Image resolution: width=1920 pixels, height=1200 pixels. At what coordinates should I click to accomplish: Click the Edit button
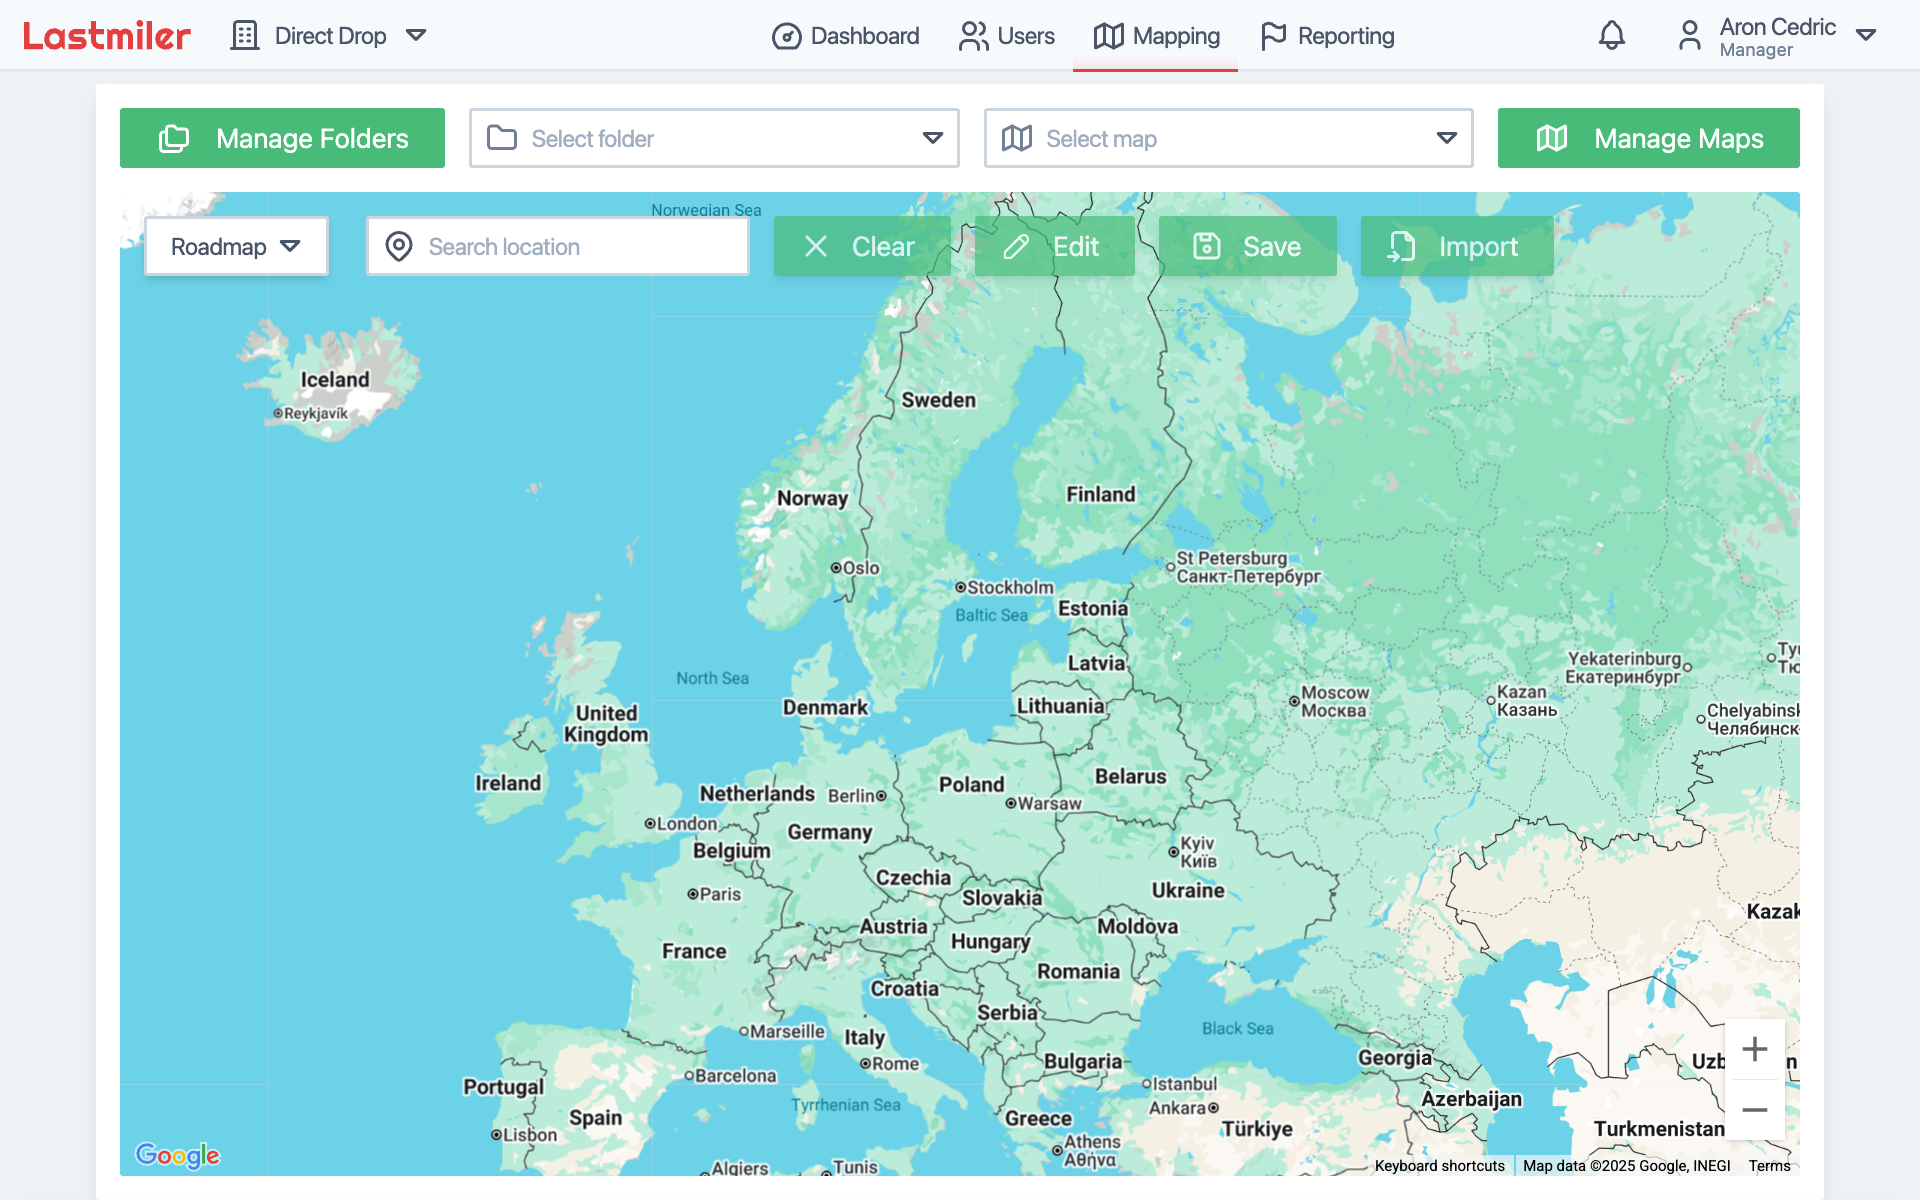(x=1054, y=246)
